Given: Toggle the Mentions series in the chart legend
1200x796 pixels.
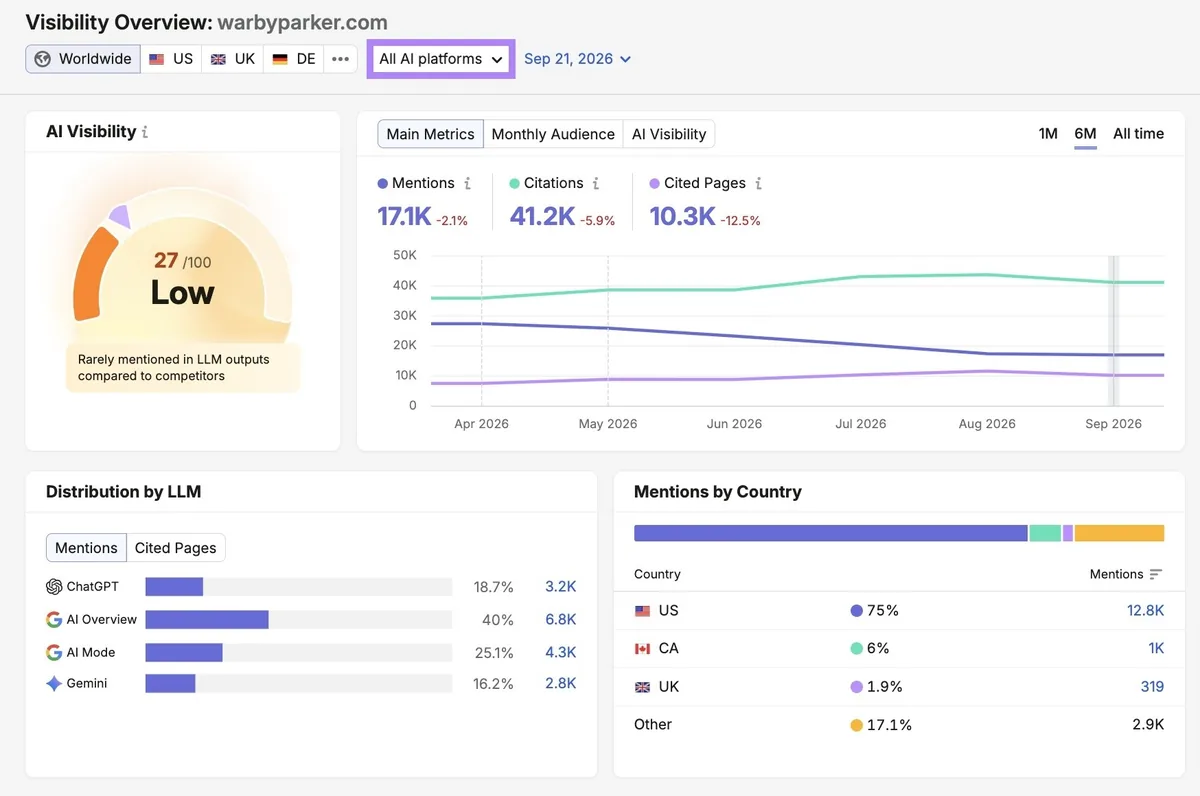Looking at the screenshot, I should coord(416,183).
